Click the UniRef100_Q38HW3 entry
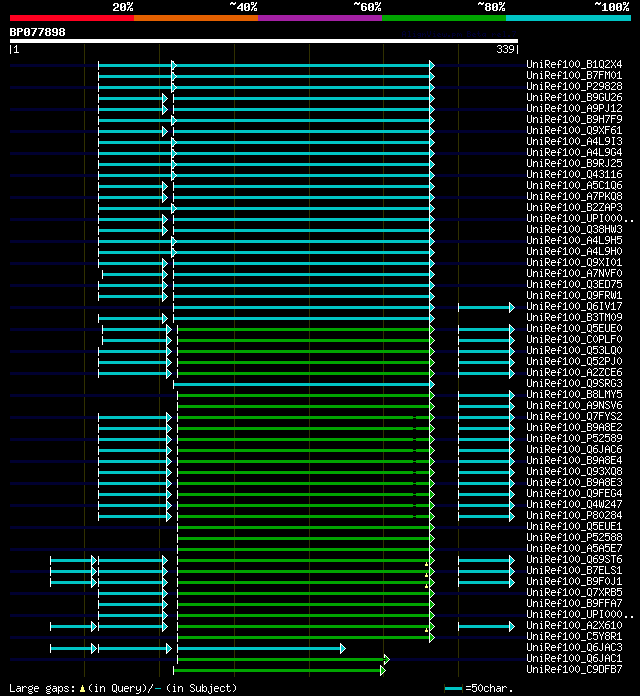640x696 pixels. 574,229
